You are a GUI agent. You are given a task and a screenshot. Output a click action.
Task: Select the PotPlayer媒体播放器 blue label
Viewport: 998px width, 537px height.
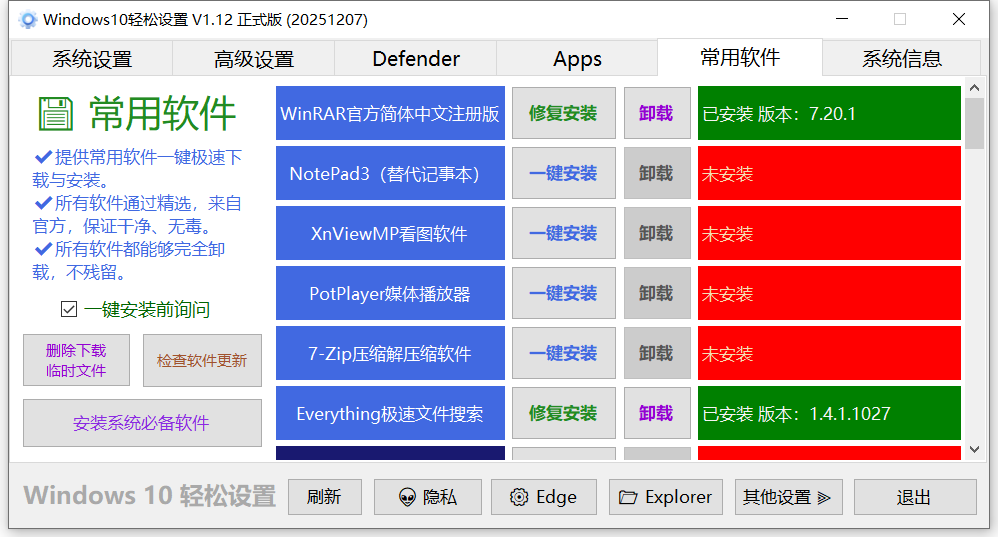pyautogui.click(x=390, y=293)
